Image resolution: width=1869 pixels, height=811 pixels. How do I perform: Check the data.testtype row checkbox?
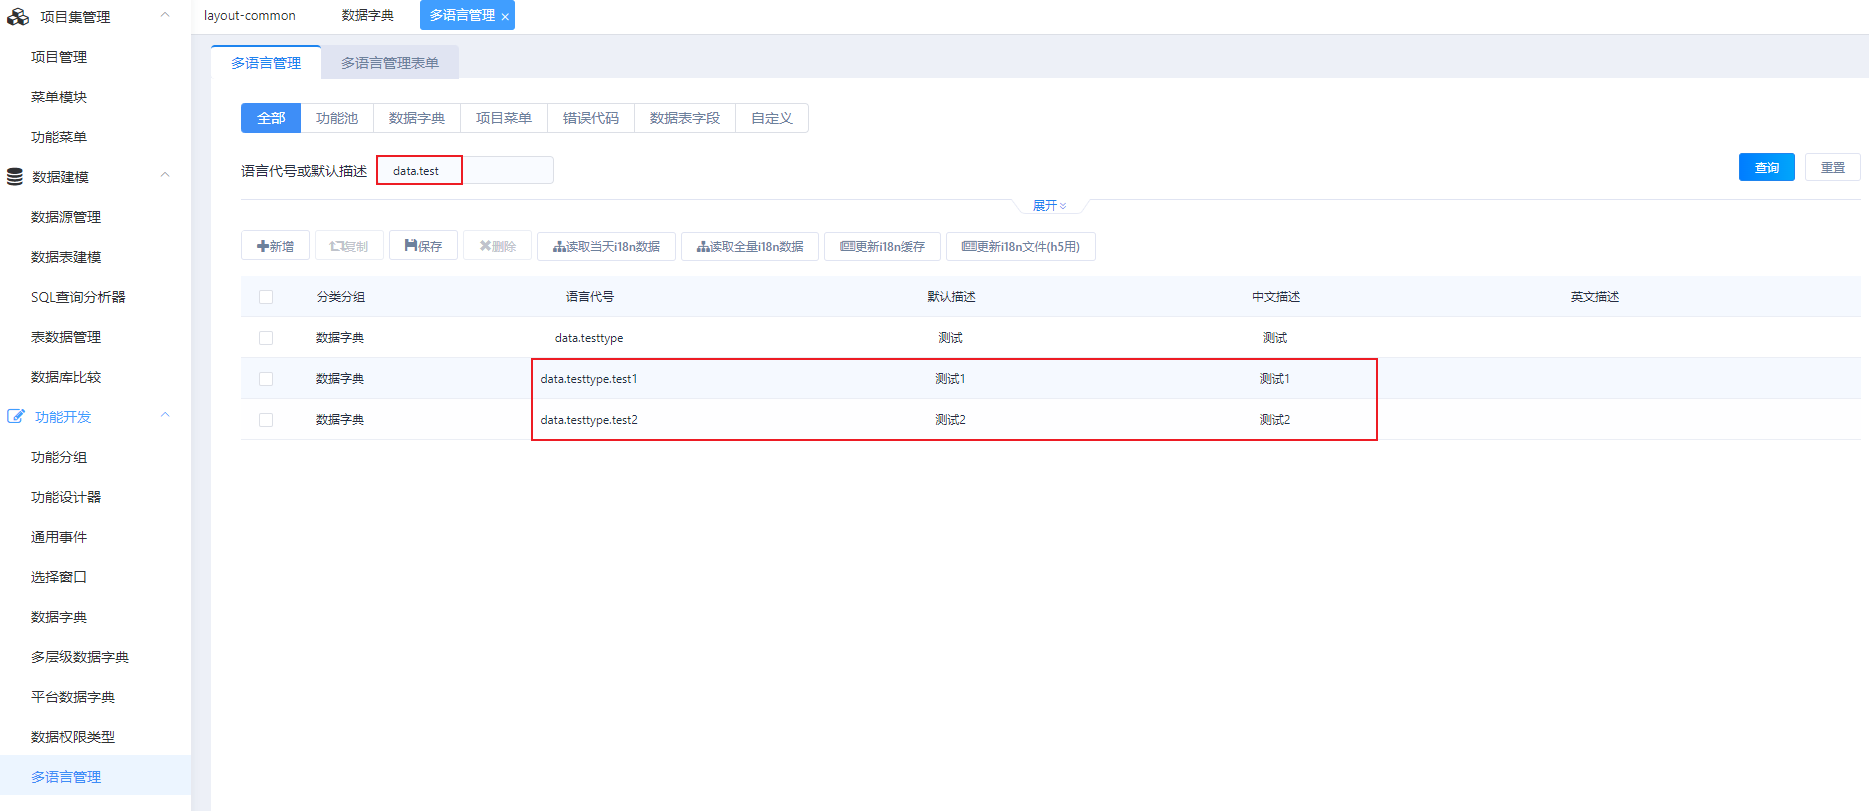click(266, 338)
